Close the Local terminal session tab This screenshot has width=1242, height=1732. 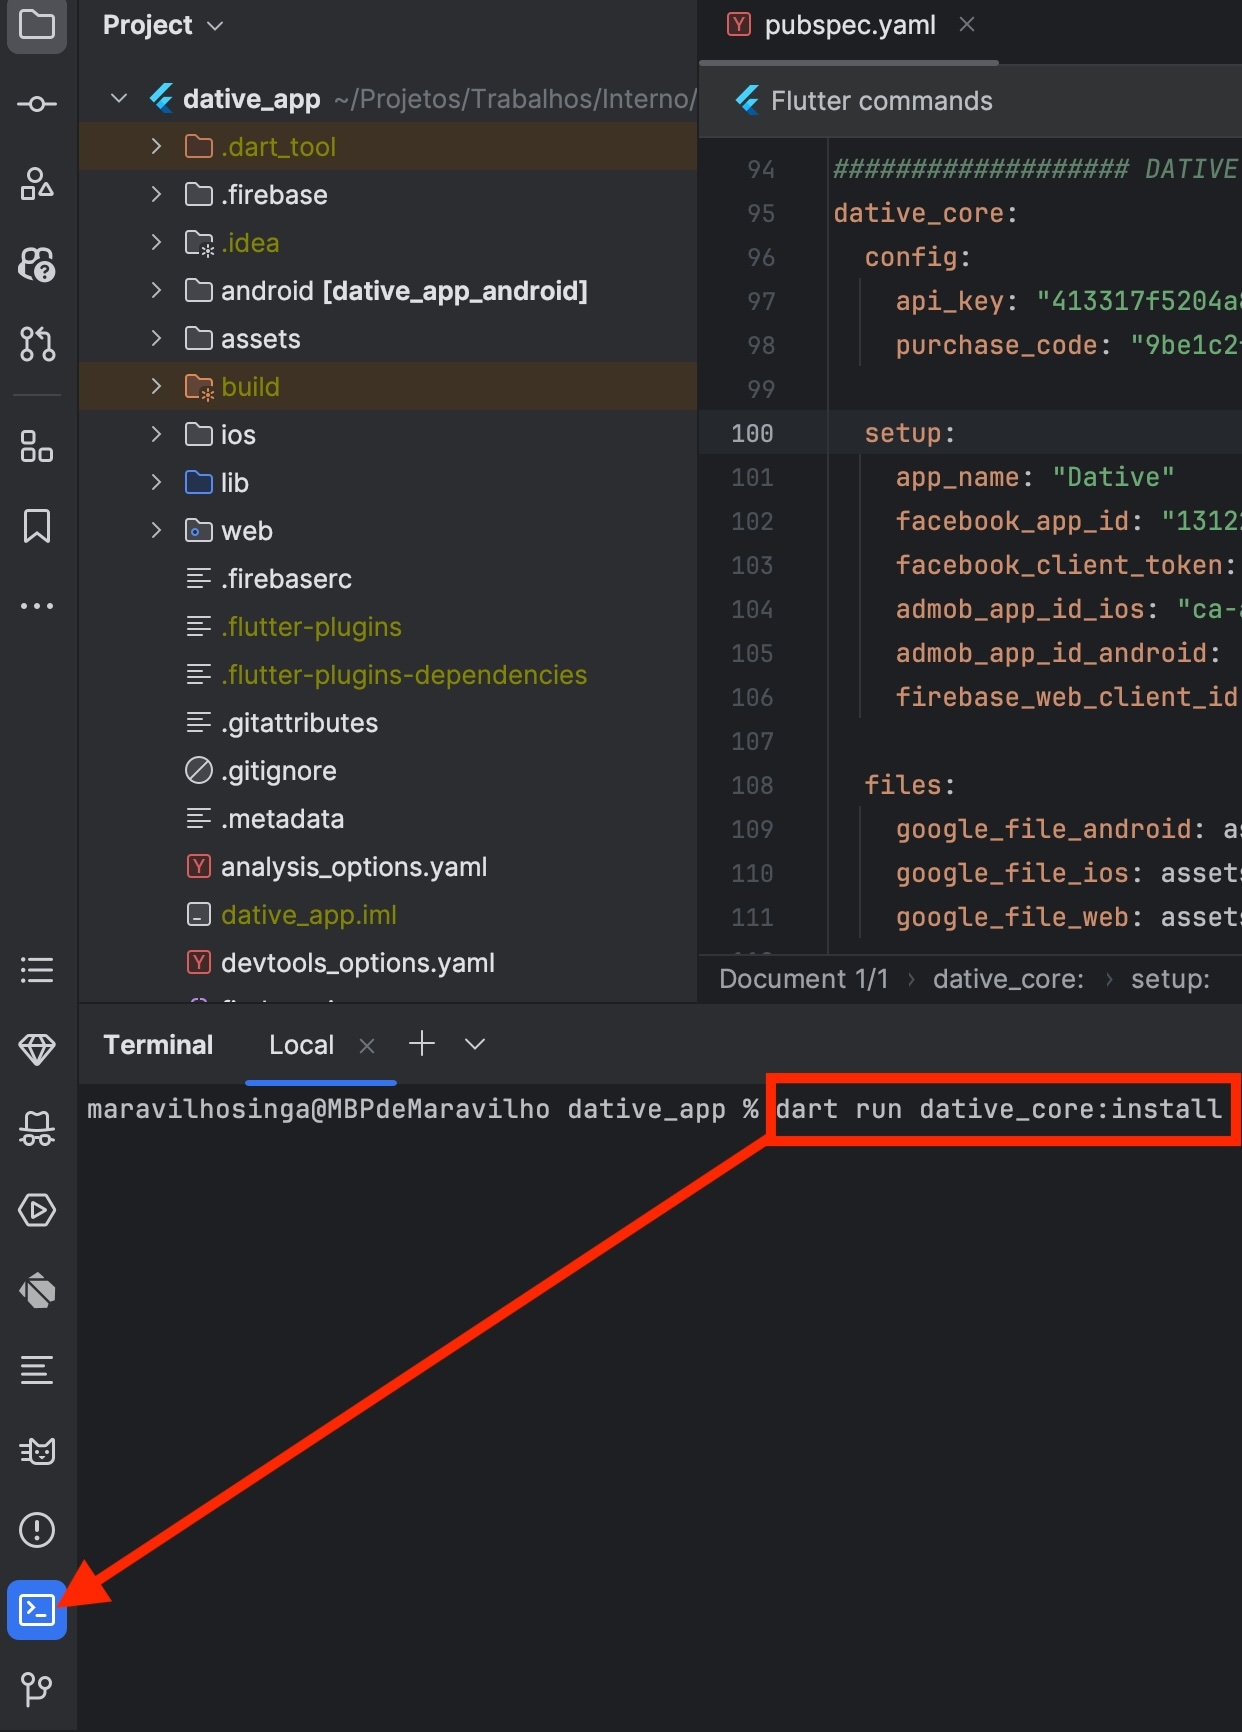tap(367, 1045)
